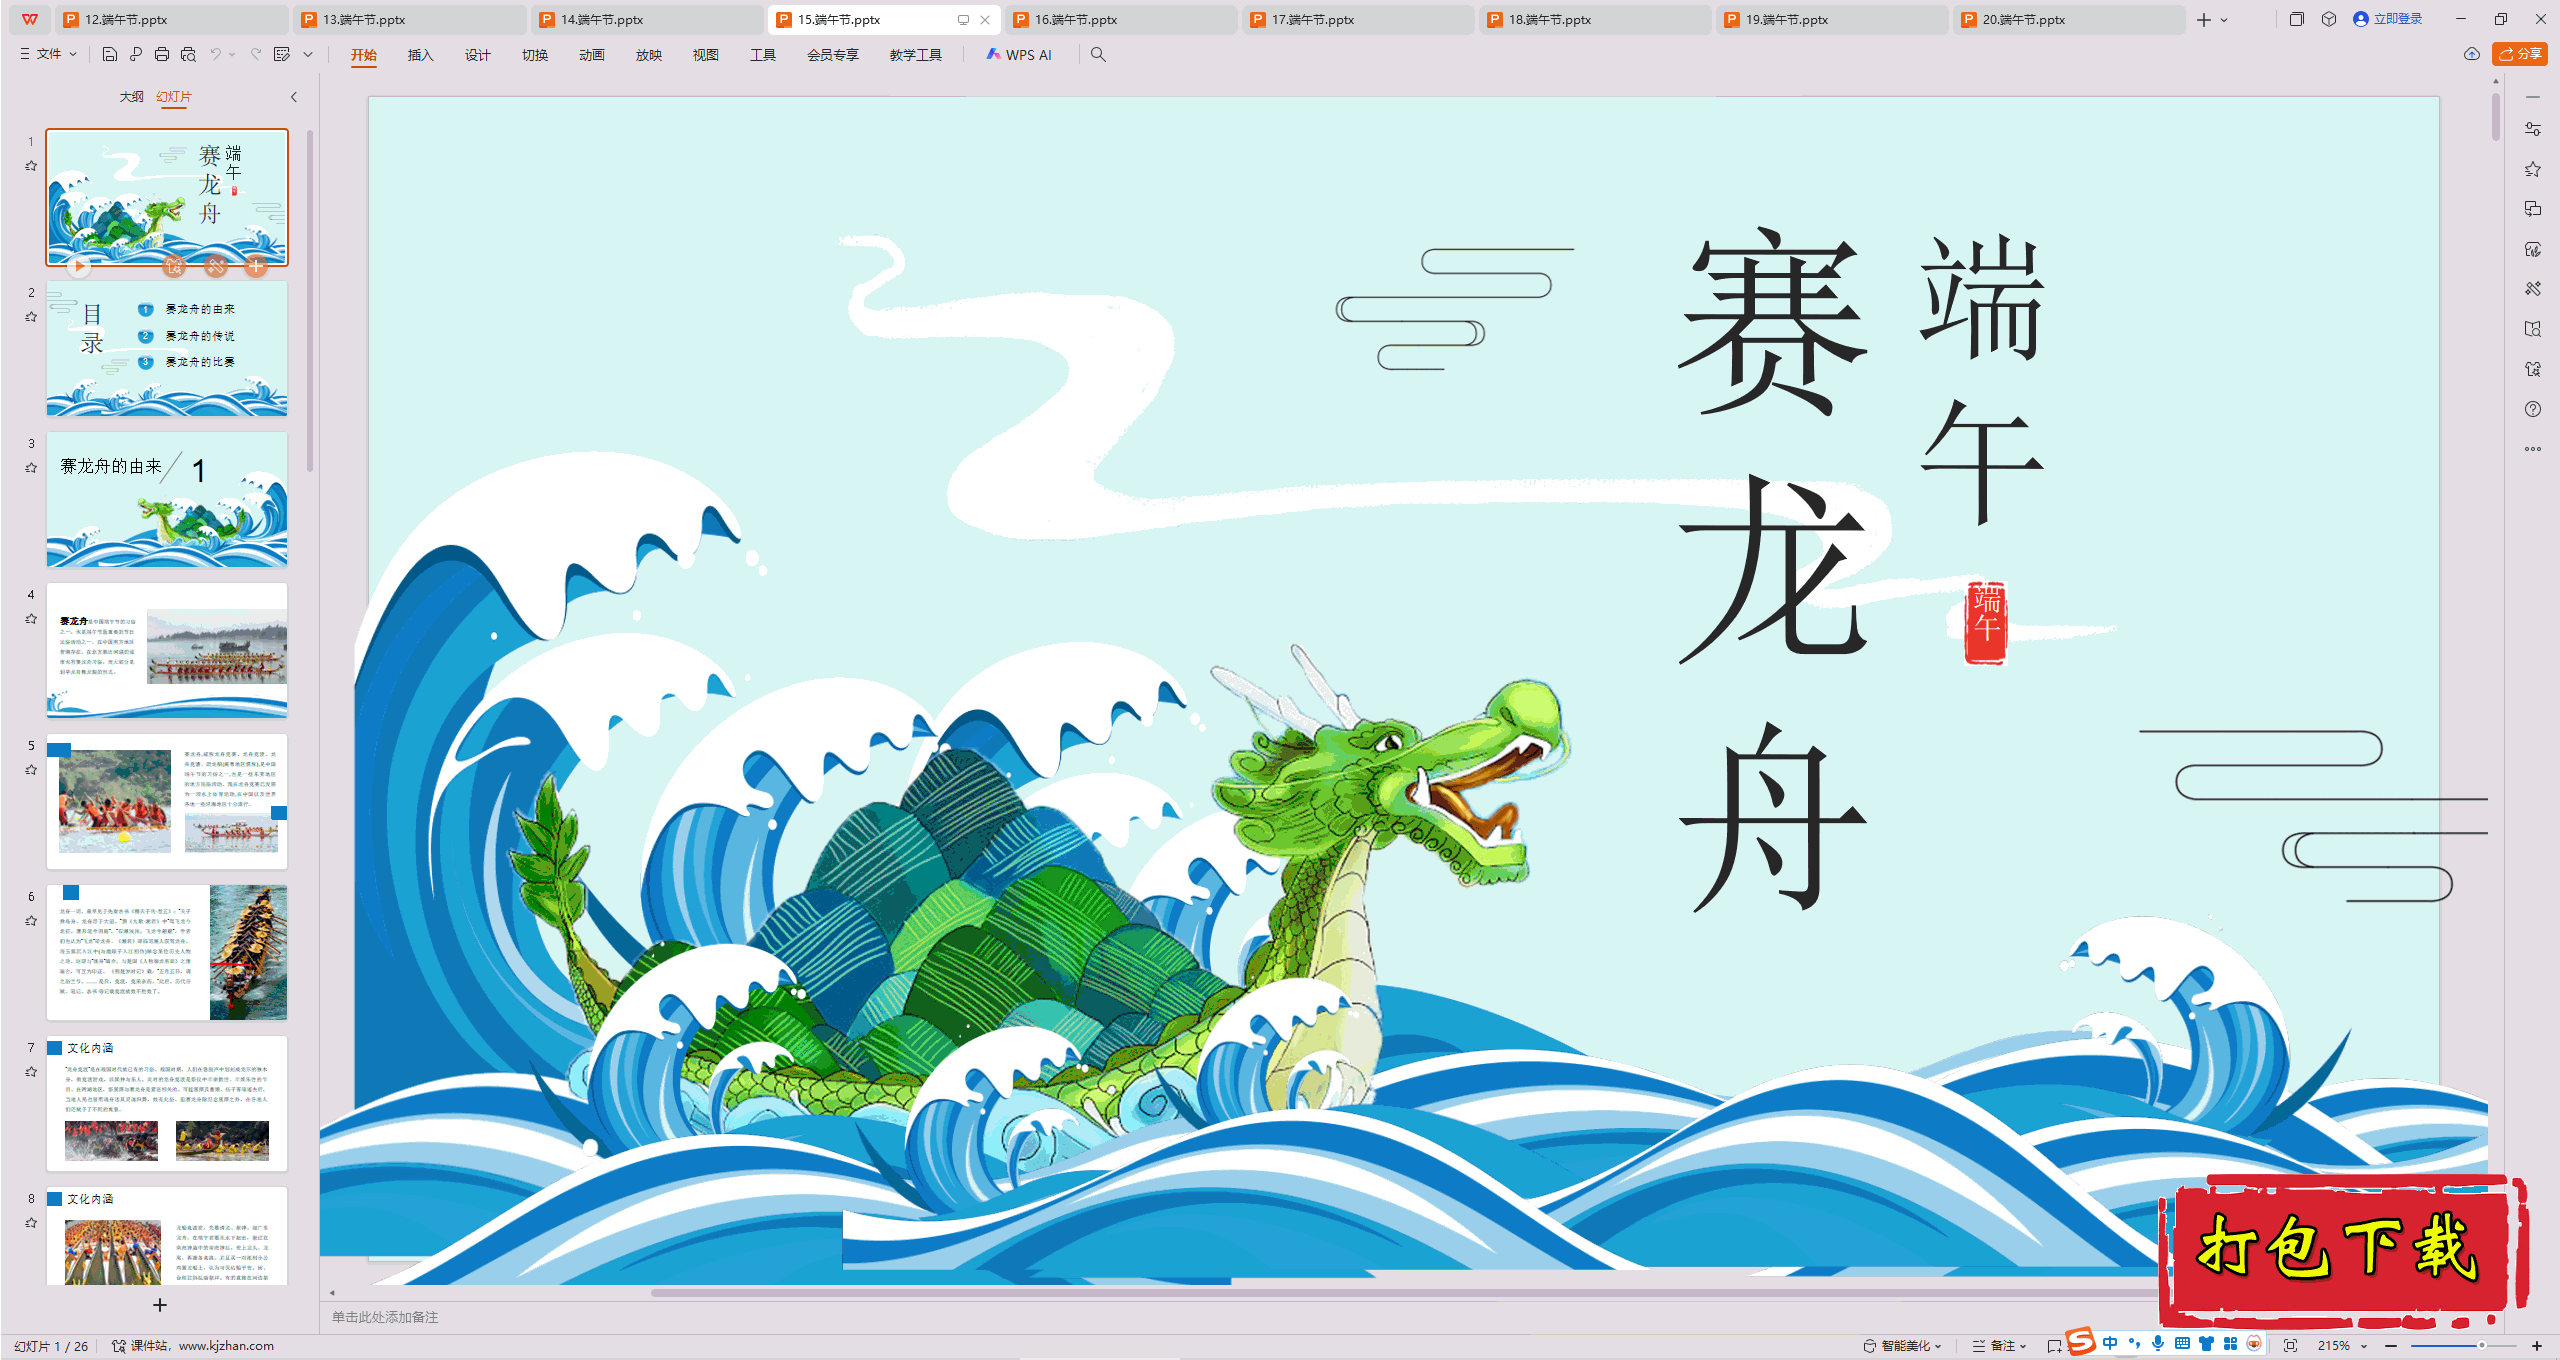Click the Print icon in toolbar
The height and width of the screenshot is (1360, 2560).
(x=162, y=55)
